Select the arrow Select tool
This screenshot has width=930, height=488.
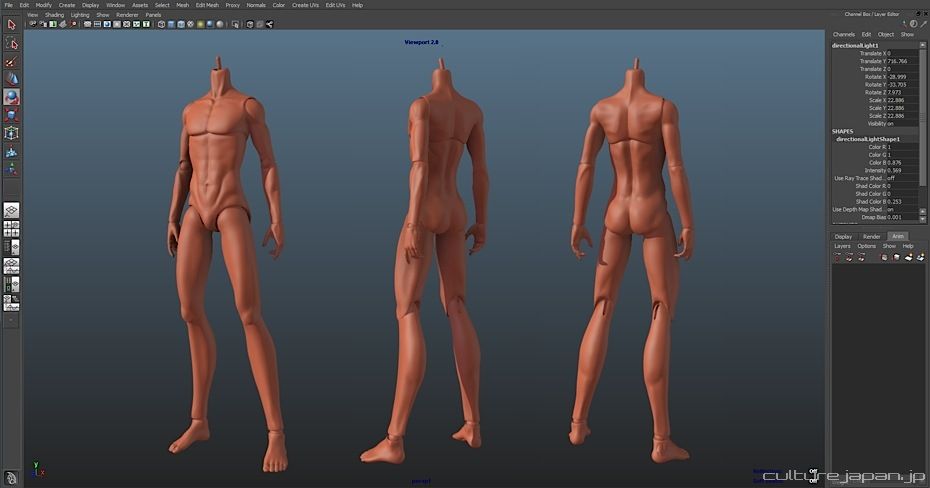pos(11,25)
